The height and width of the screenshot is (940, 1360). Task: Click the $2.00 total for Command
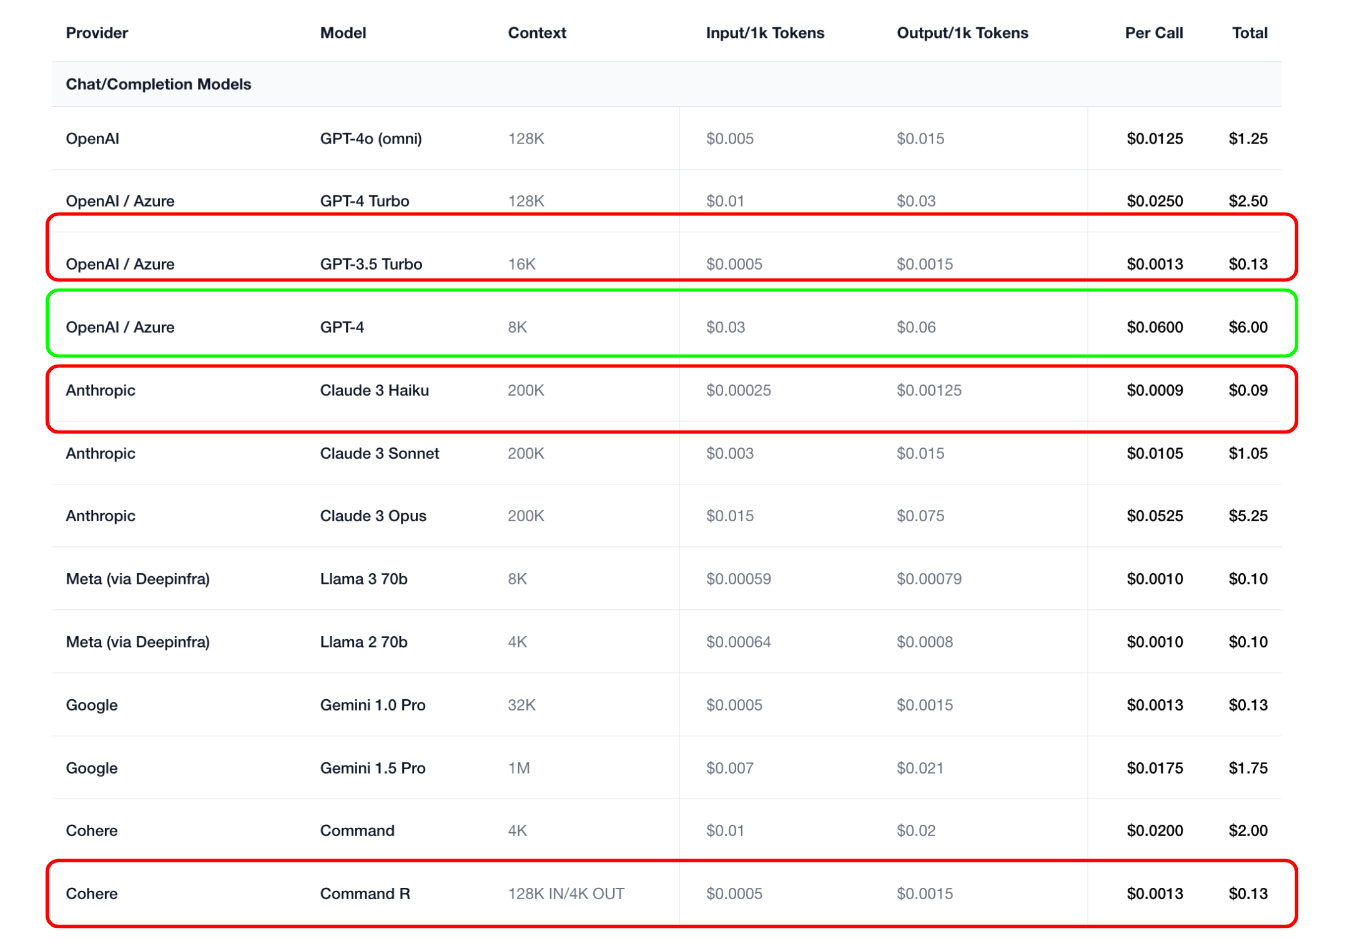coord(1248,831)
